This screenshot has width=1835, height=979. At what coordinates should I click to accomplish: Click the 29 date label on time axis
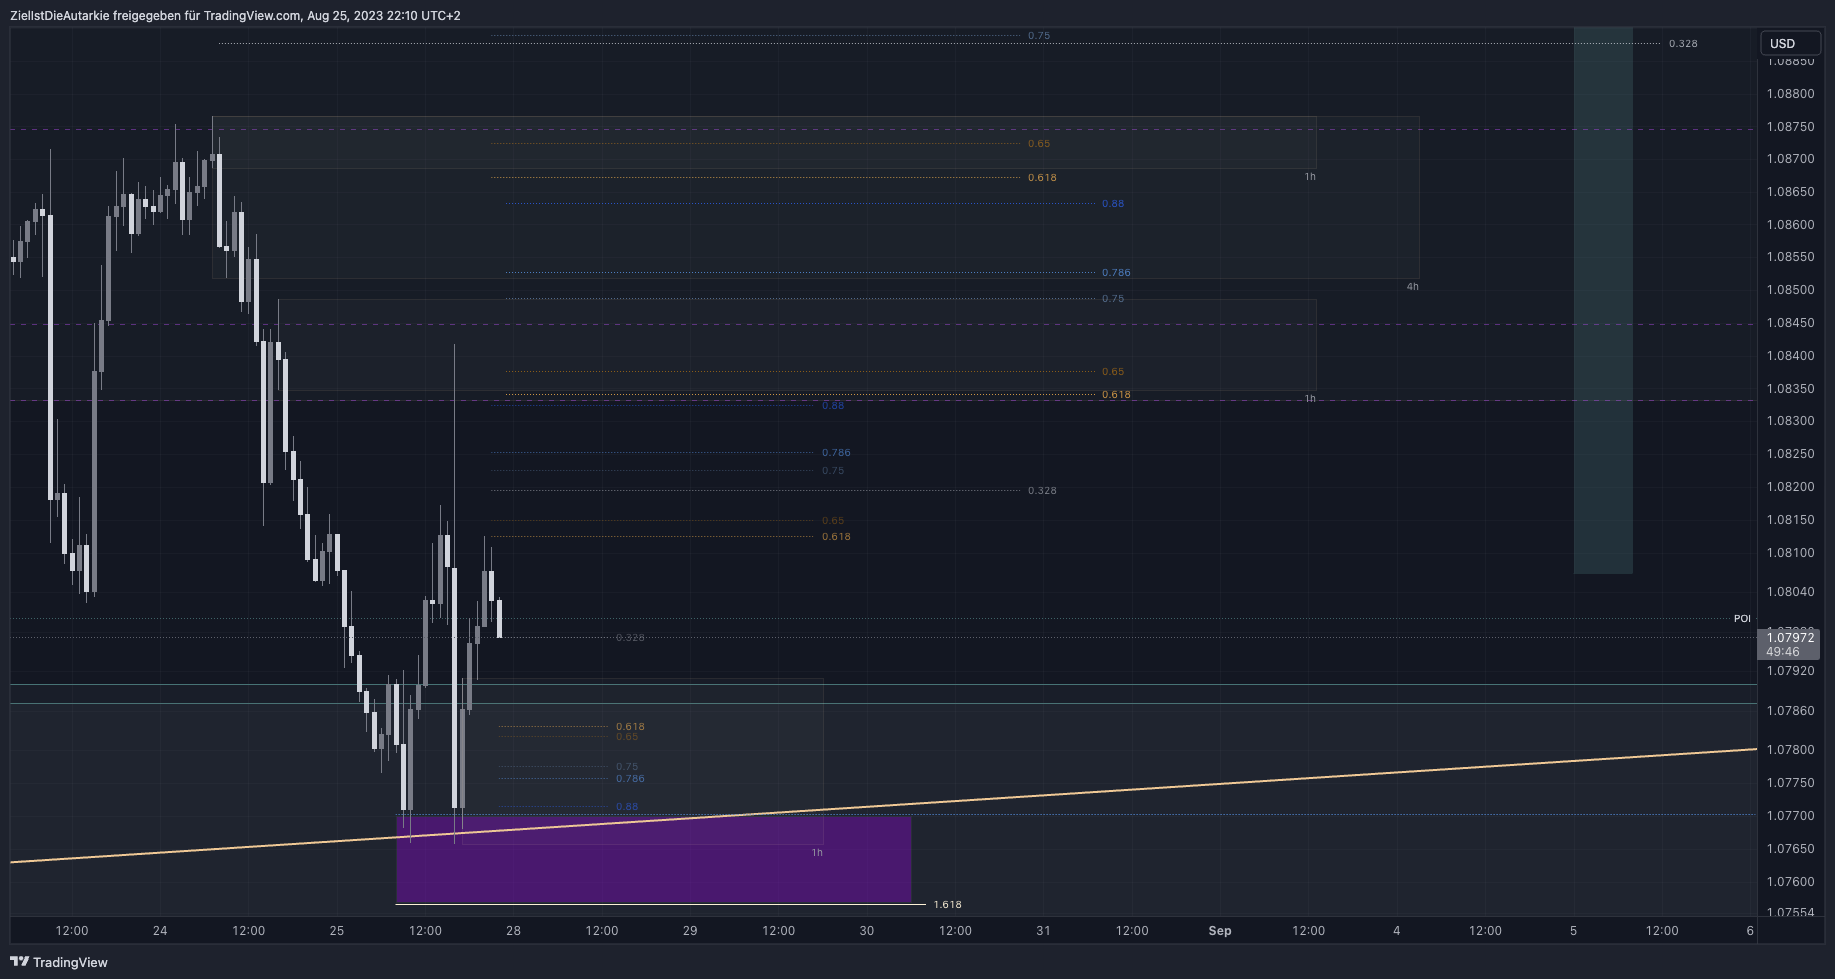pyautogui.click(x=690, y=931)
